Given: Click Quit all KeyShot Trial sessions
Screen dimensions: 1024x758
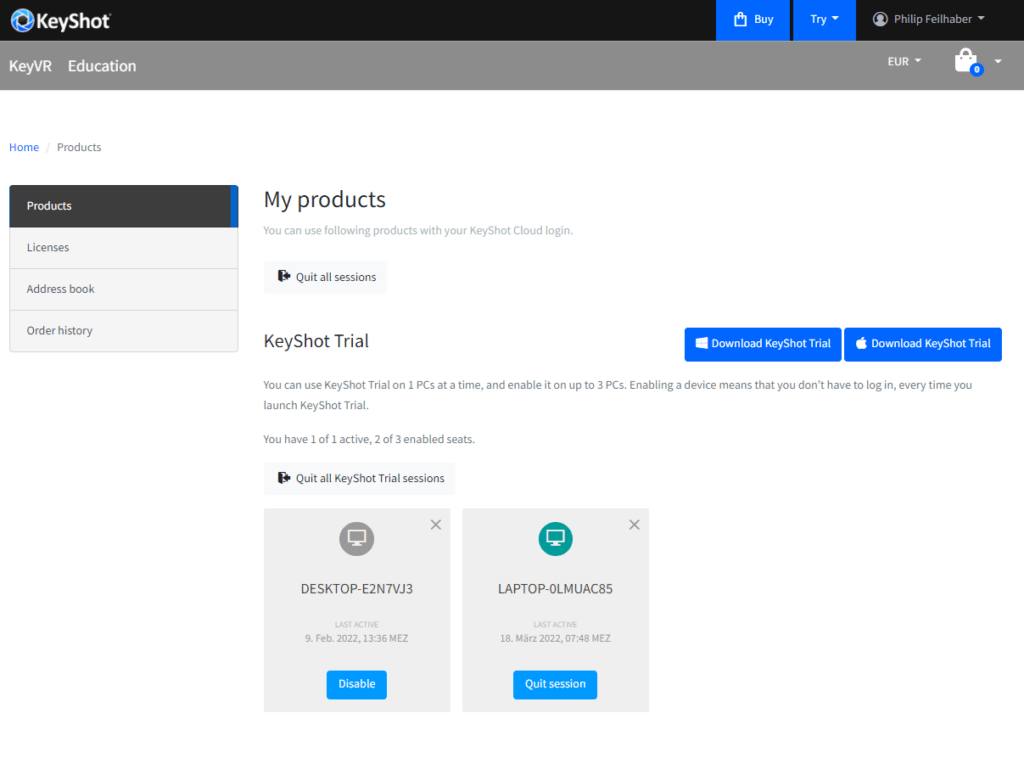Looking at the screenshot, I should pos(360,479).
